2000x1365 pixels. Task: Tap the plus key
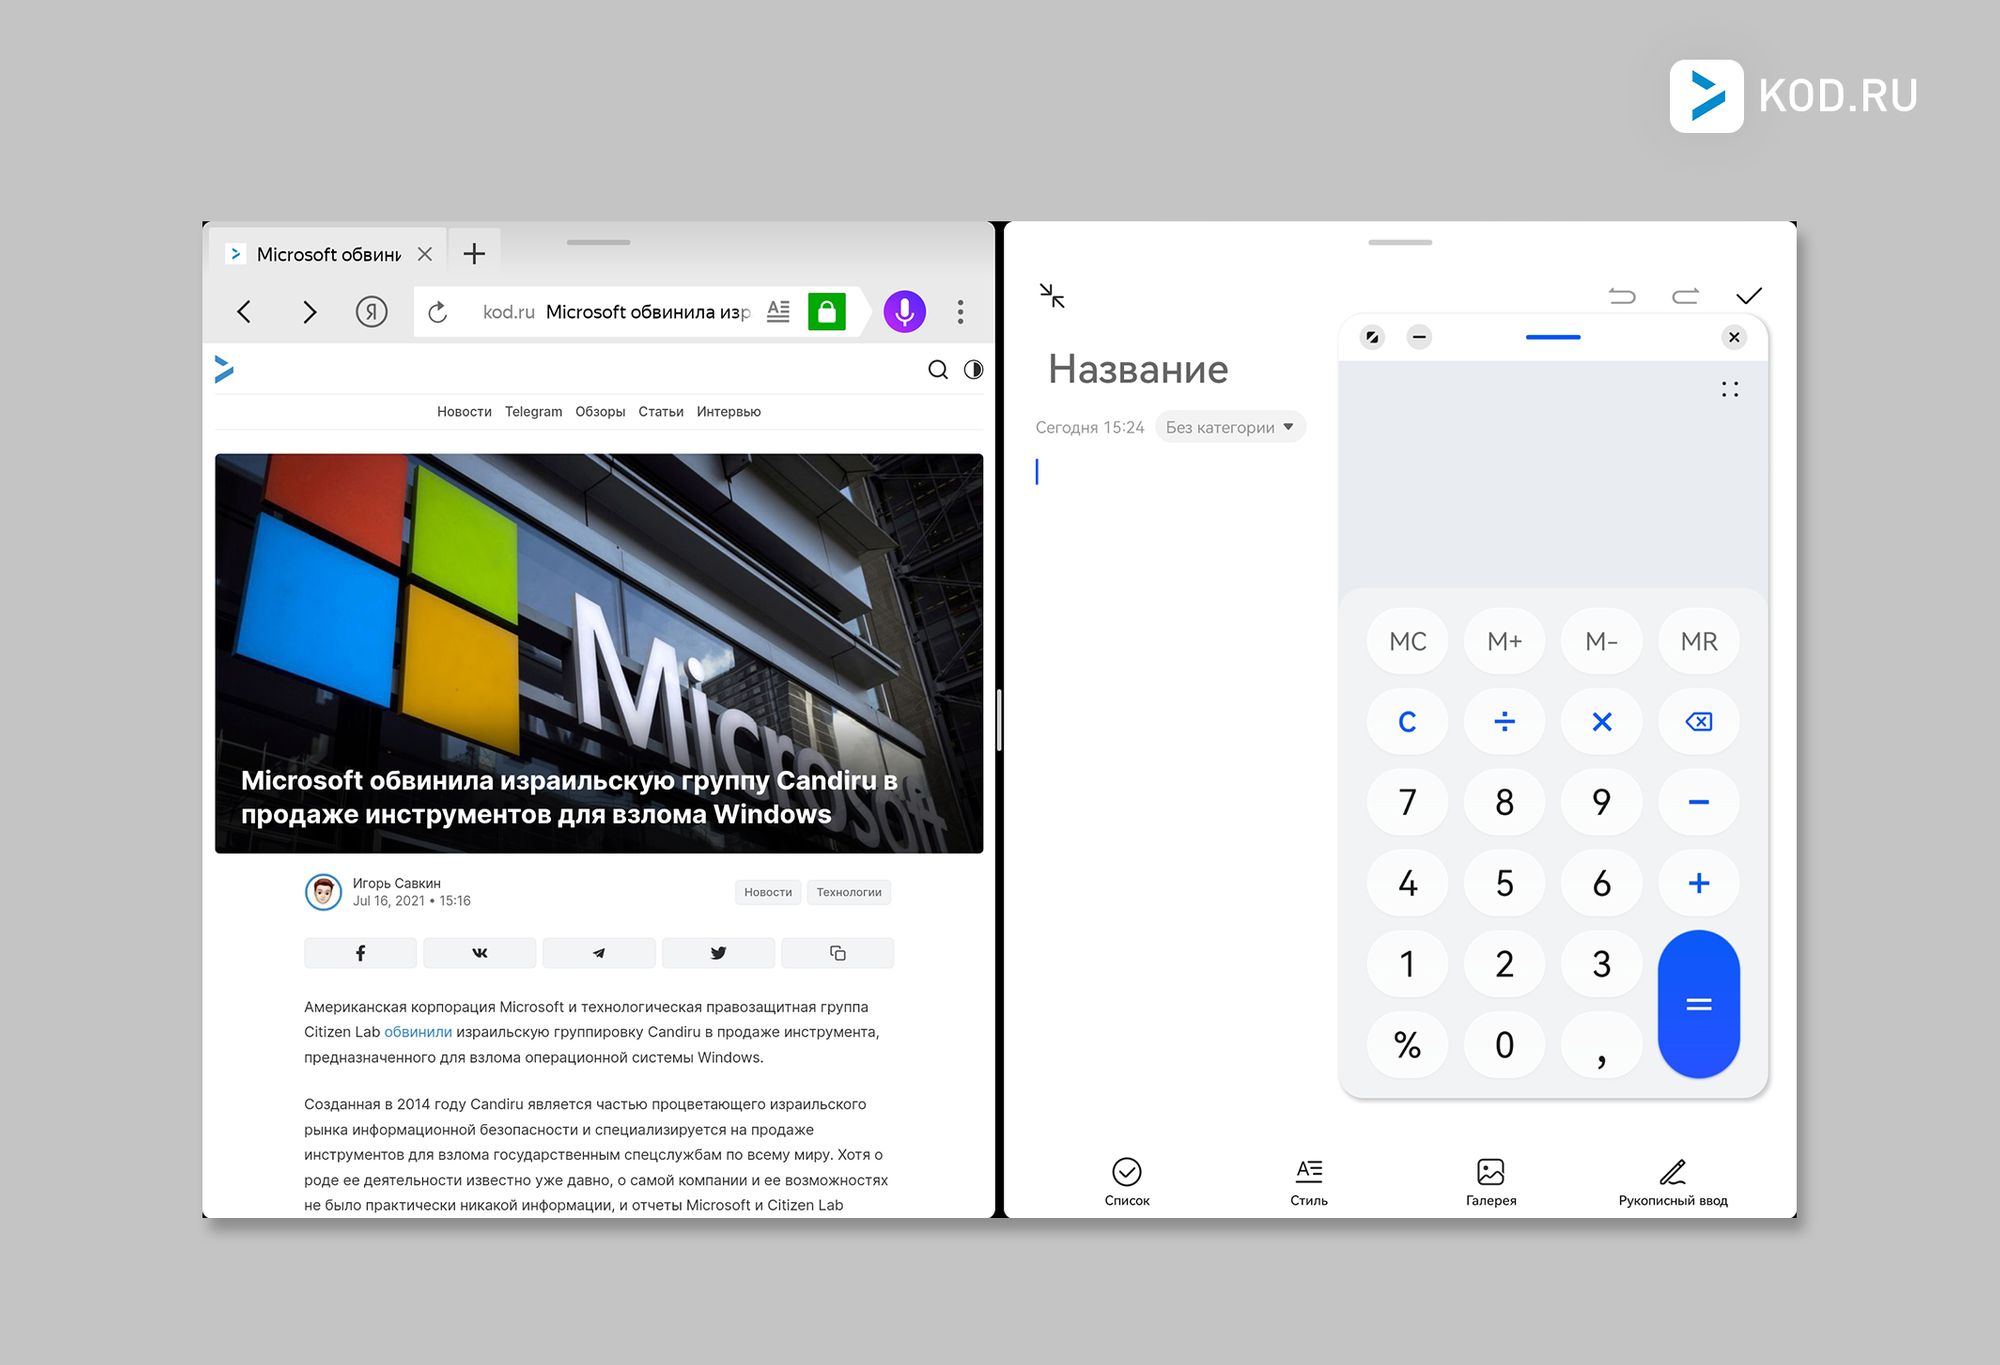(x=1698, y=883)
